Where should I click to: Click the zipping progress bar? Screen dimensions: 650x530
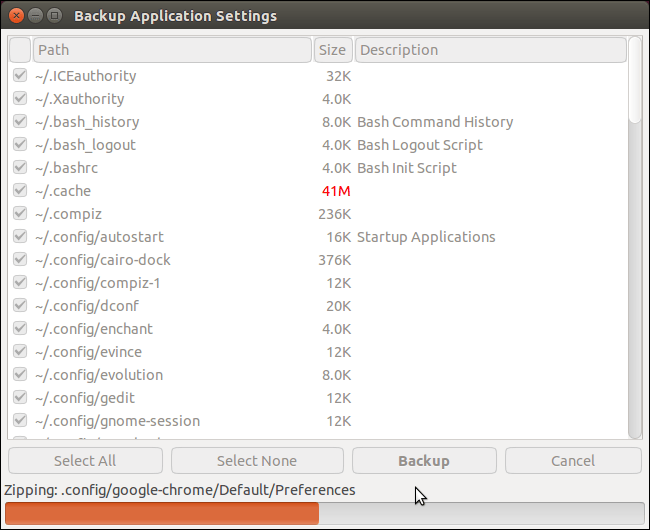[x=325, y=513]
